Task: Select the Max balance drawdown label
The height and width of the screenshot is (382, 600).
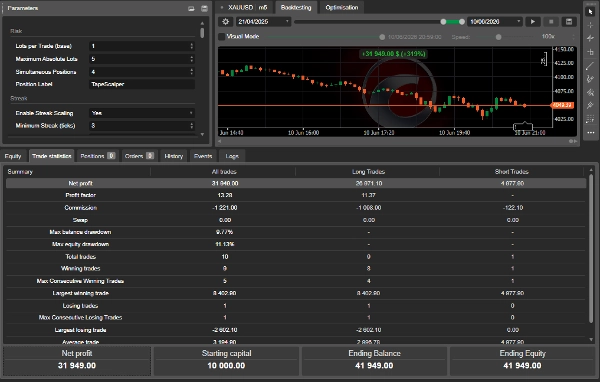Action: [x=80, y=232]
